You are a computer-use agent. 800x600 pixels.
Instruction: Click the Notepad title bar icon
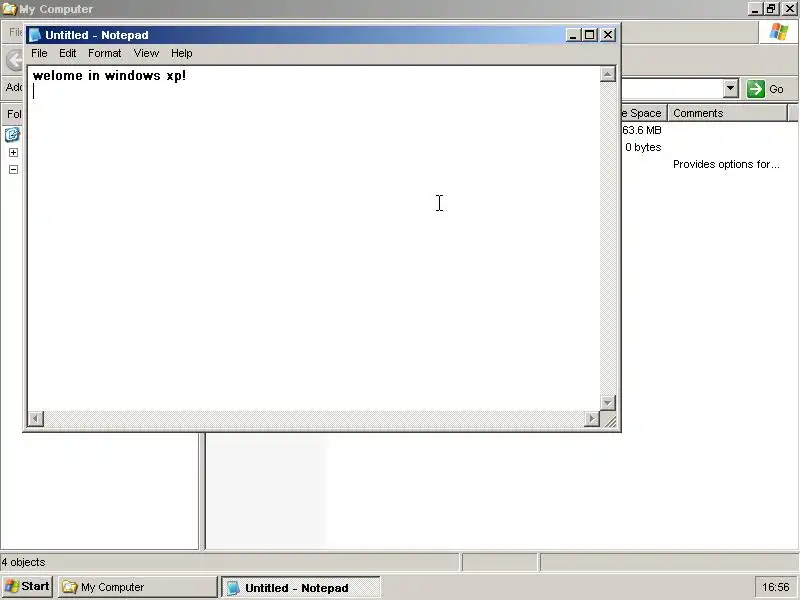click(35, 35)
